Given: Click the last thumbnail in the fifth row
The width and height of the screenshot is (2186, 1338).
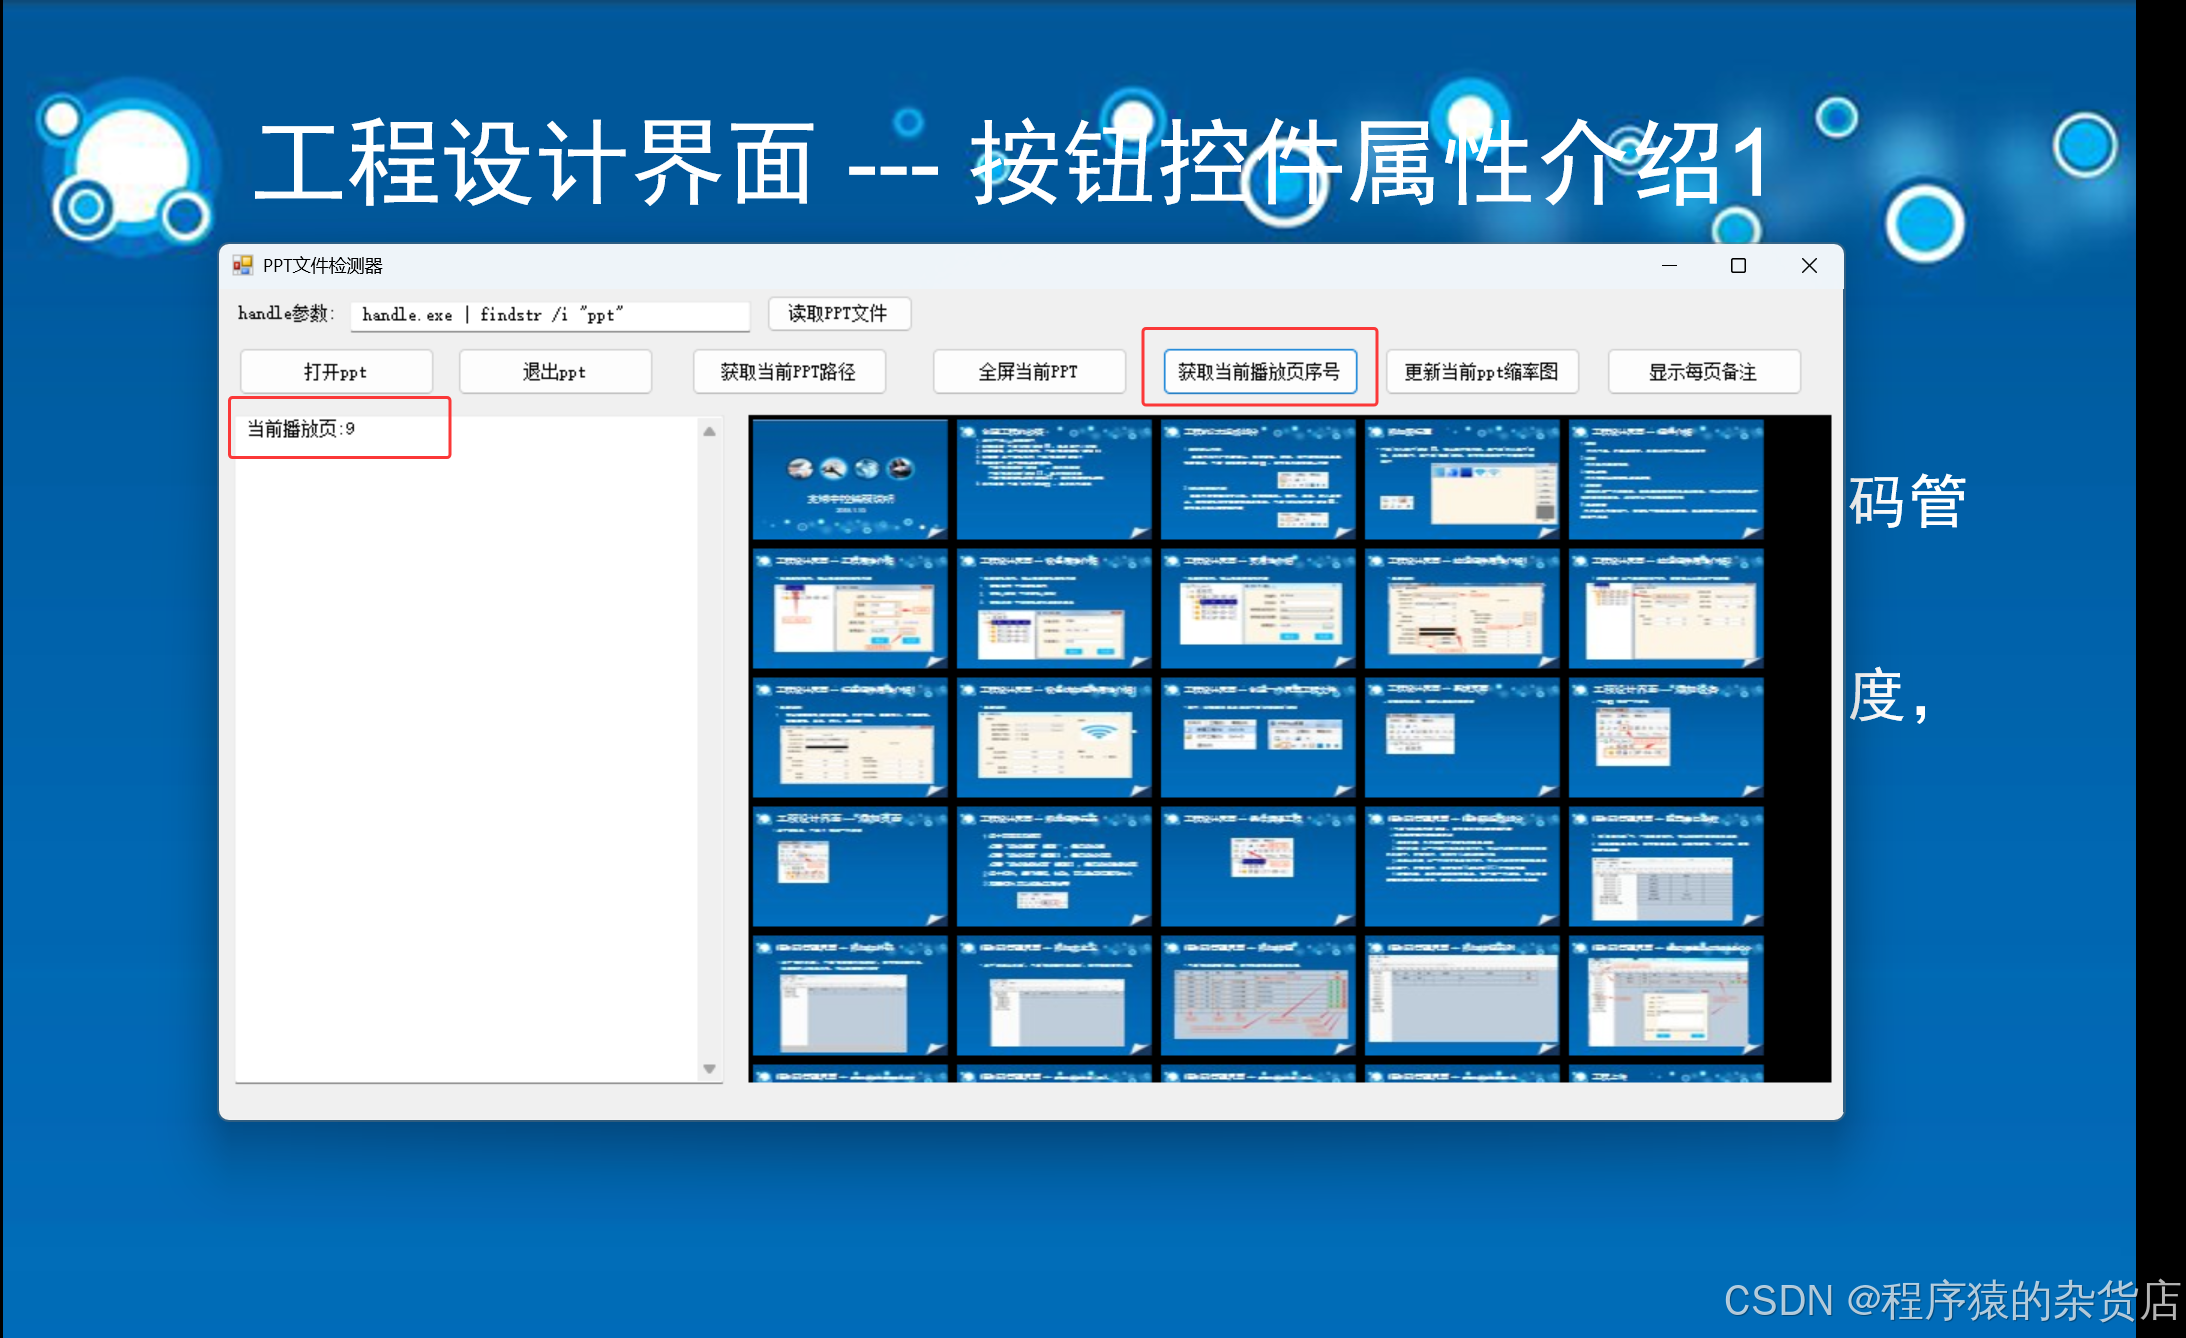Looking at the screenshot, I should [1665, 995].
